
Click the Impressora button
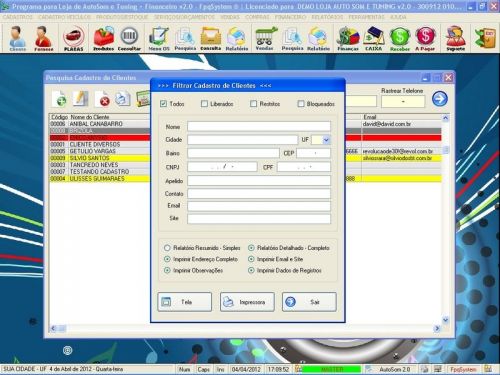(x=247, y=302)
